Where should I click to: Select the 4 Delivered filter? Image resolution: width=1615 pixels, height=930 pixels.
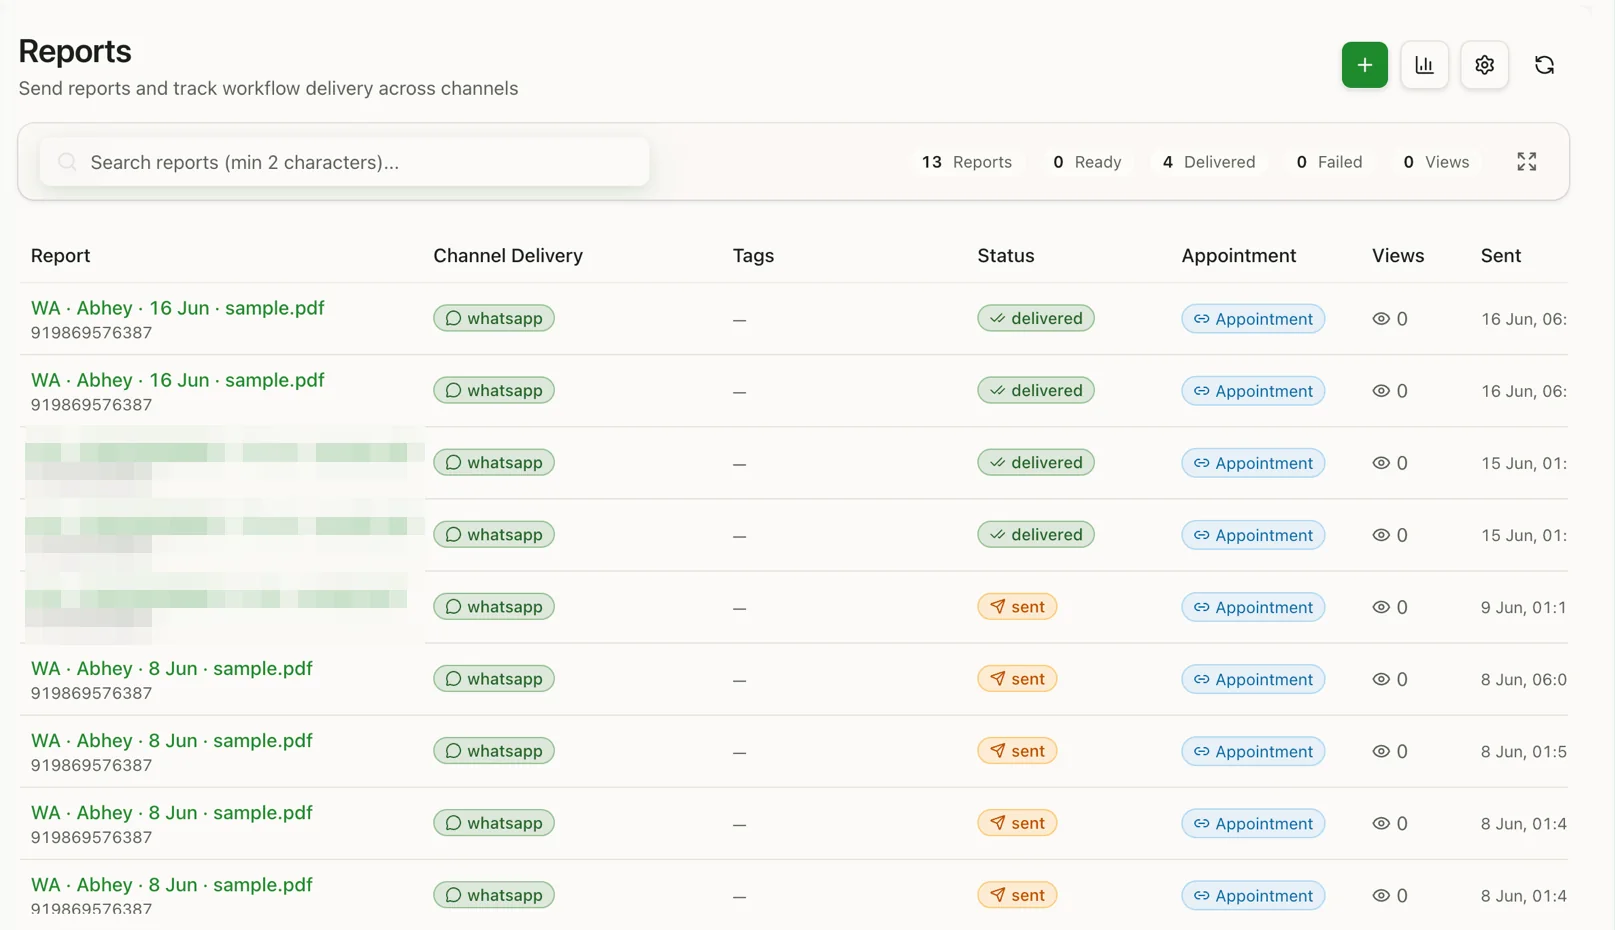point(1208,162)
